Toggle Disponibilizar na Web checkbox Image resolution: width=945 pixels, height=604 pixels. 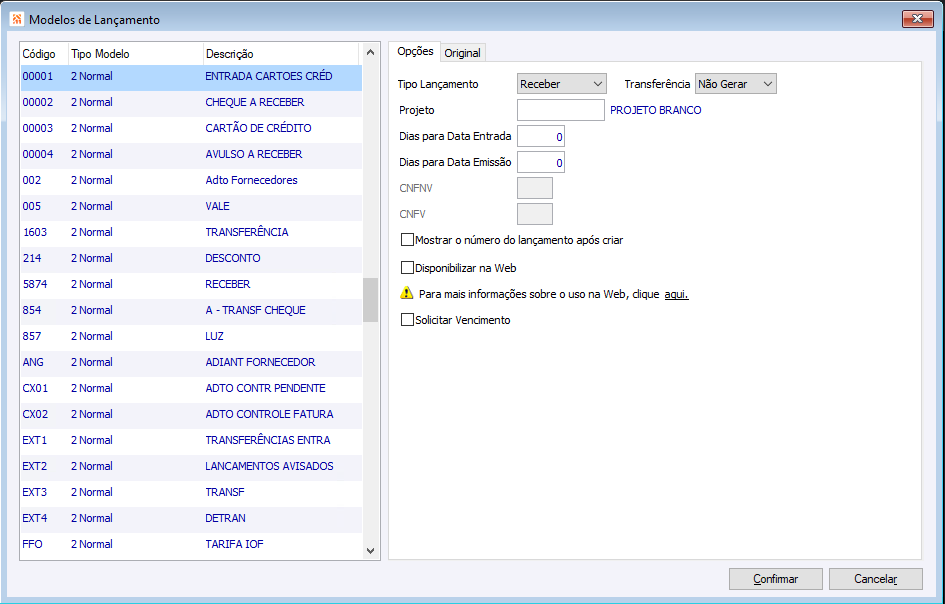tap(407, 268)
